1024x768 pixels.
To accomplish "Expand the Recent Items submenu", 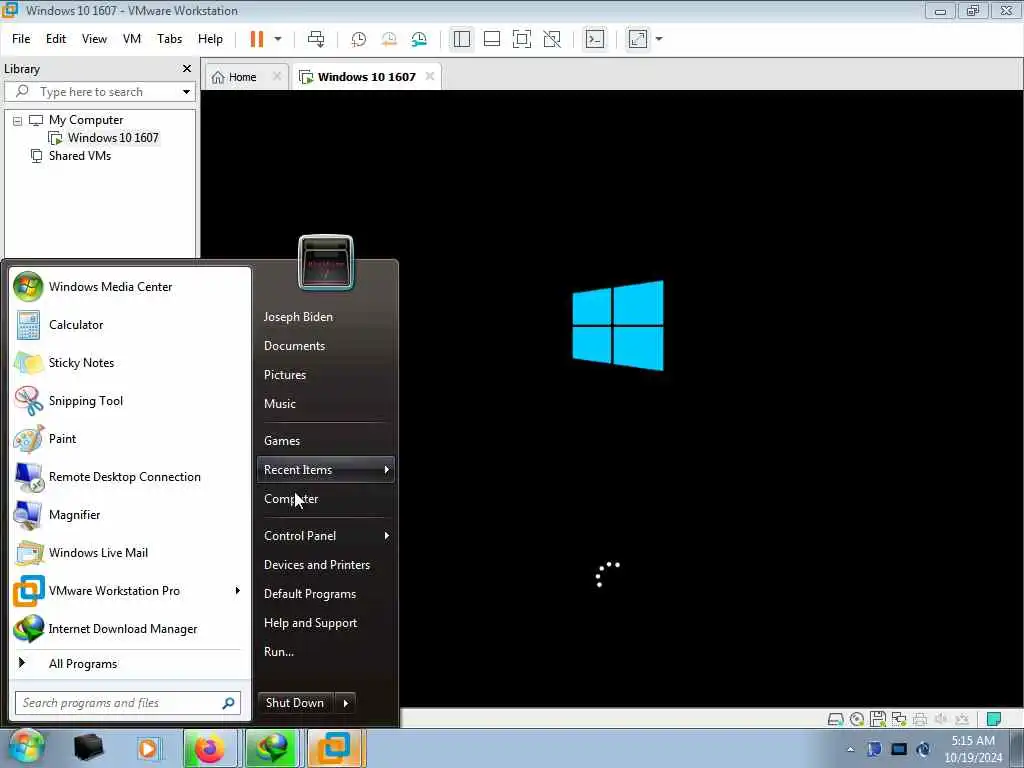I will click(x=326, y=470).
